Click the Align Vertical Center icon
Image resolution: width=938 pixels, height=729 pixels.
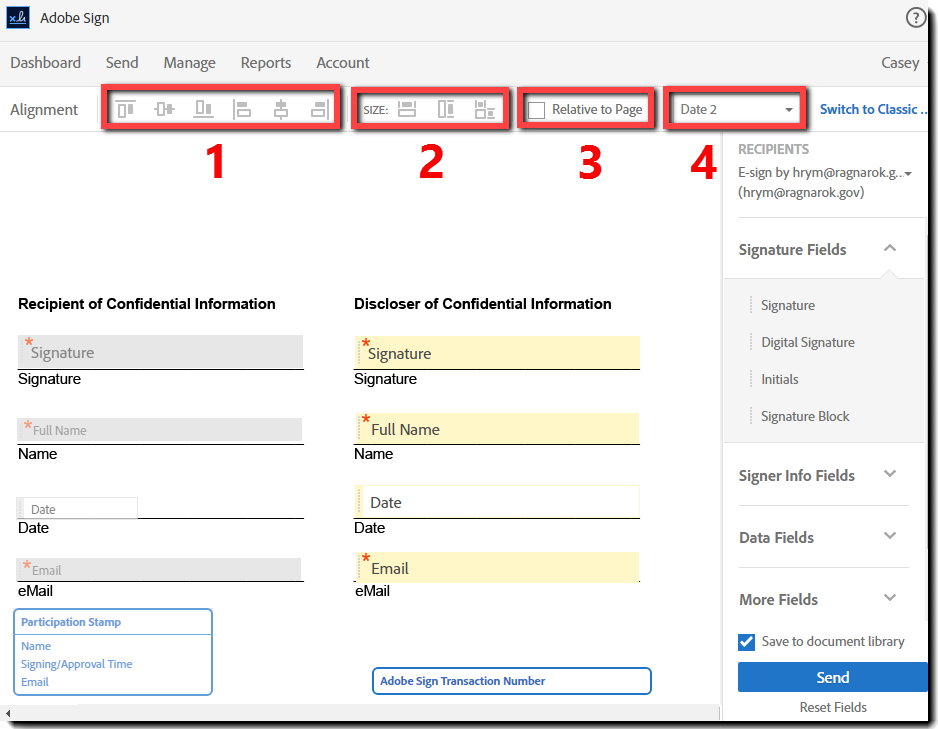[164, 109]
